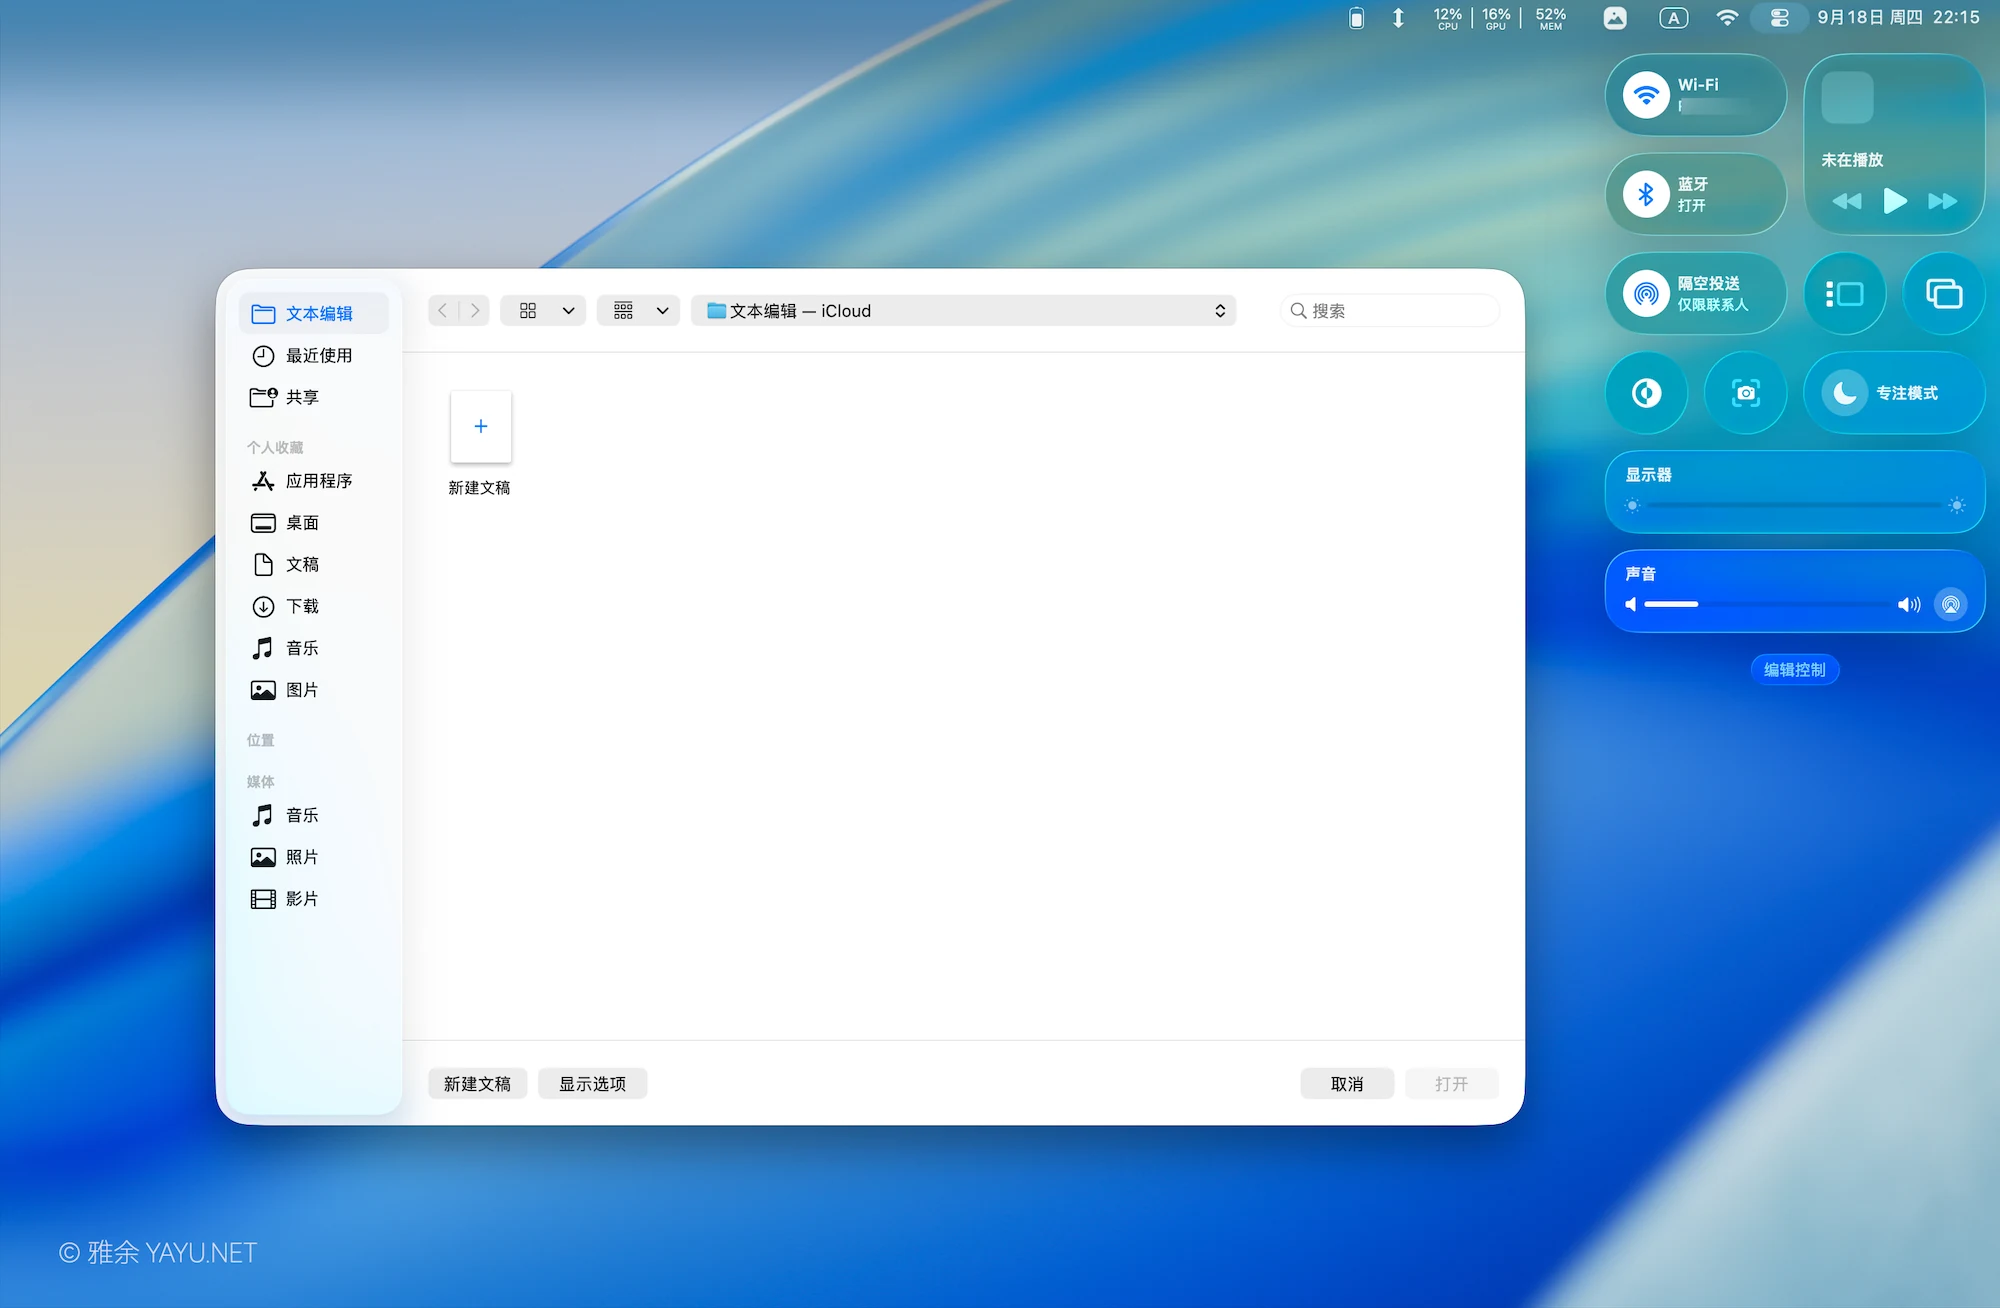Open 下载 downloads in the sidebar
This screenshot has height=1308, width=2000.
point(314,606)
